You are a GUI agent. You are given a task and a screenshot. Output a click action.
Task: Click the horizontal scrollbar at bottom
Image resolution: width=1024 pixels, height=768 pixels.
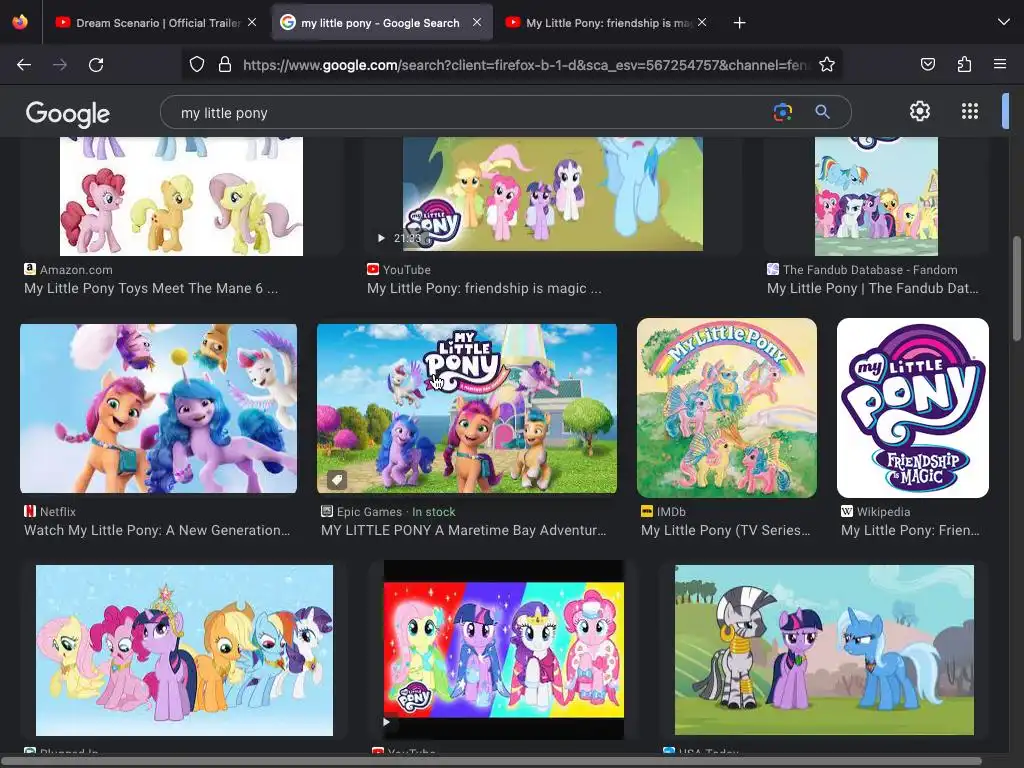point(492,761)
